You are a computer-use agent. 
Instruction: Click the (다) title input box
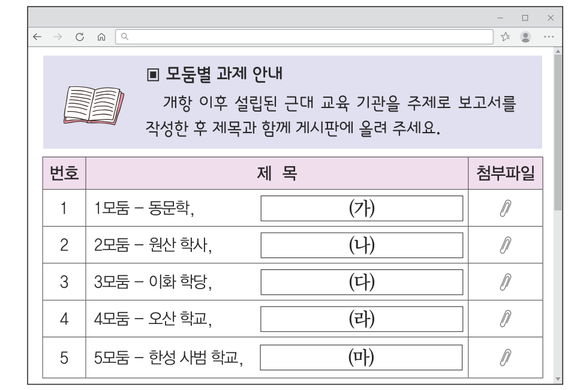point(362,282)
